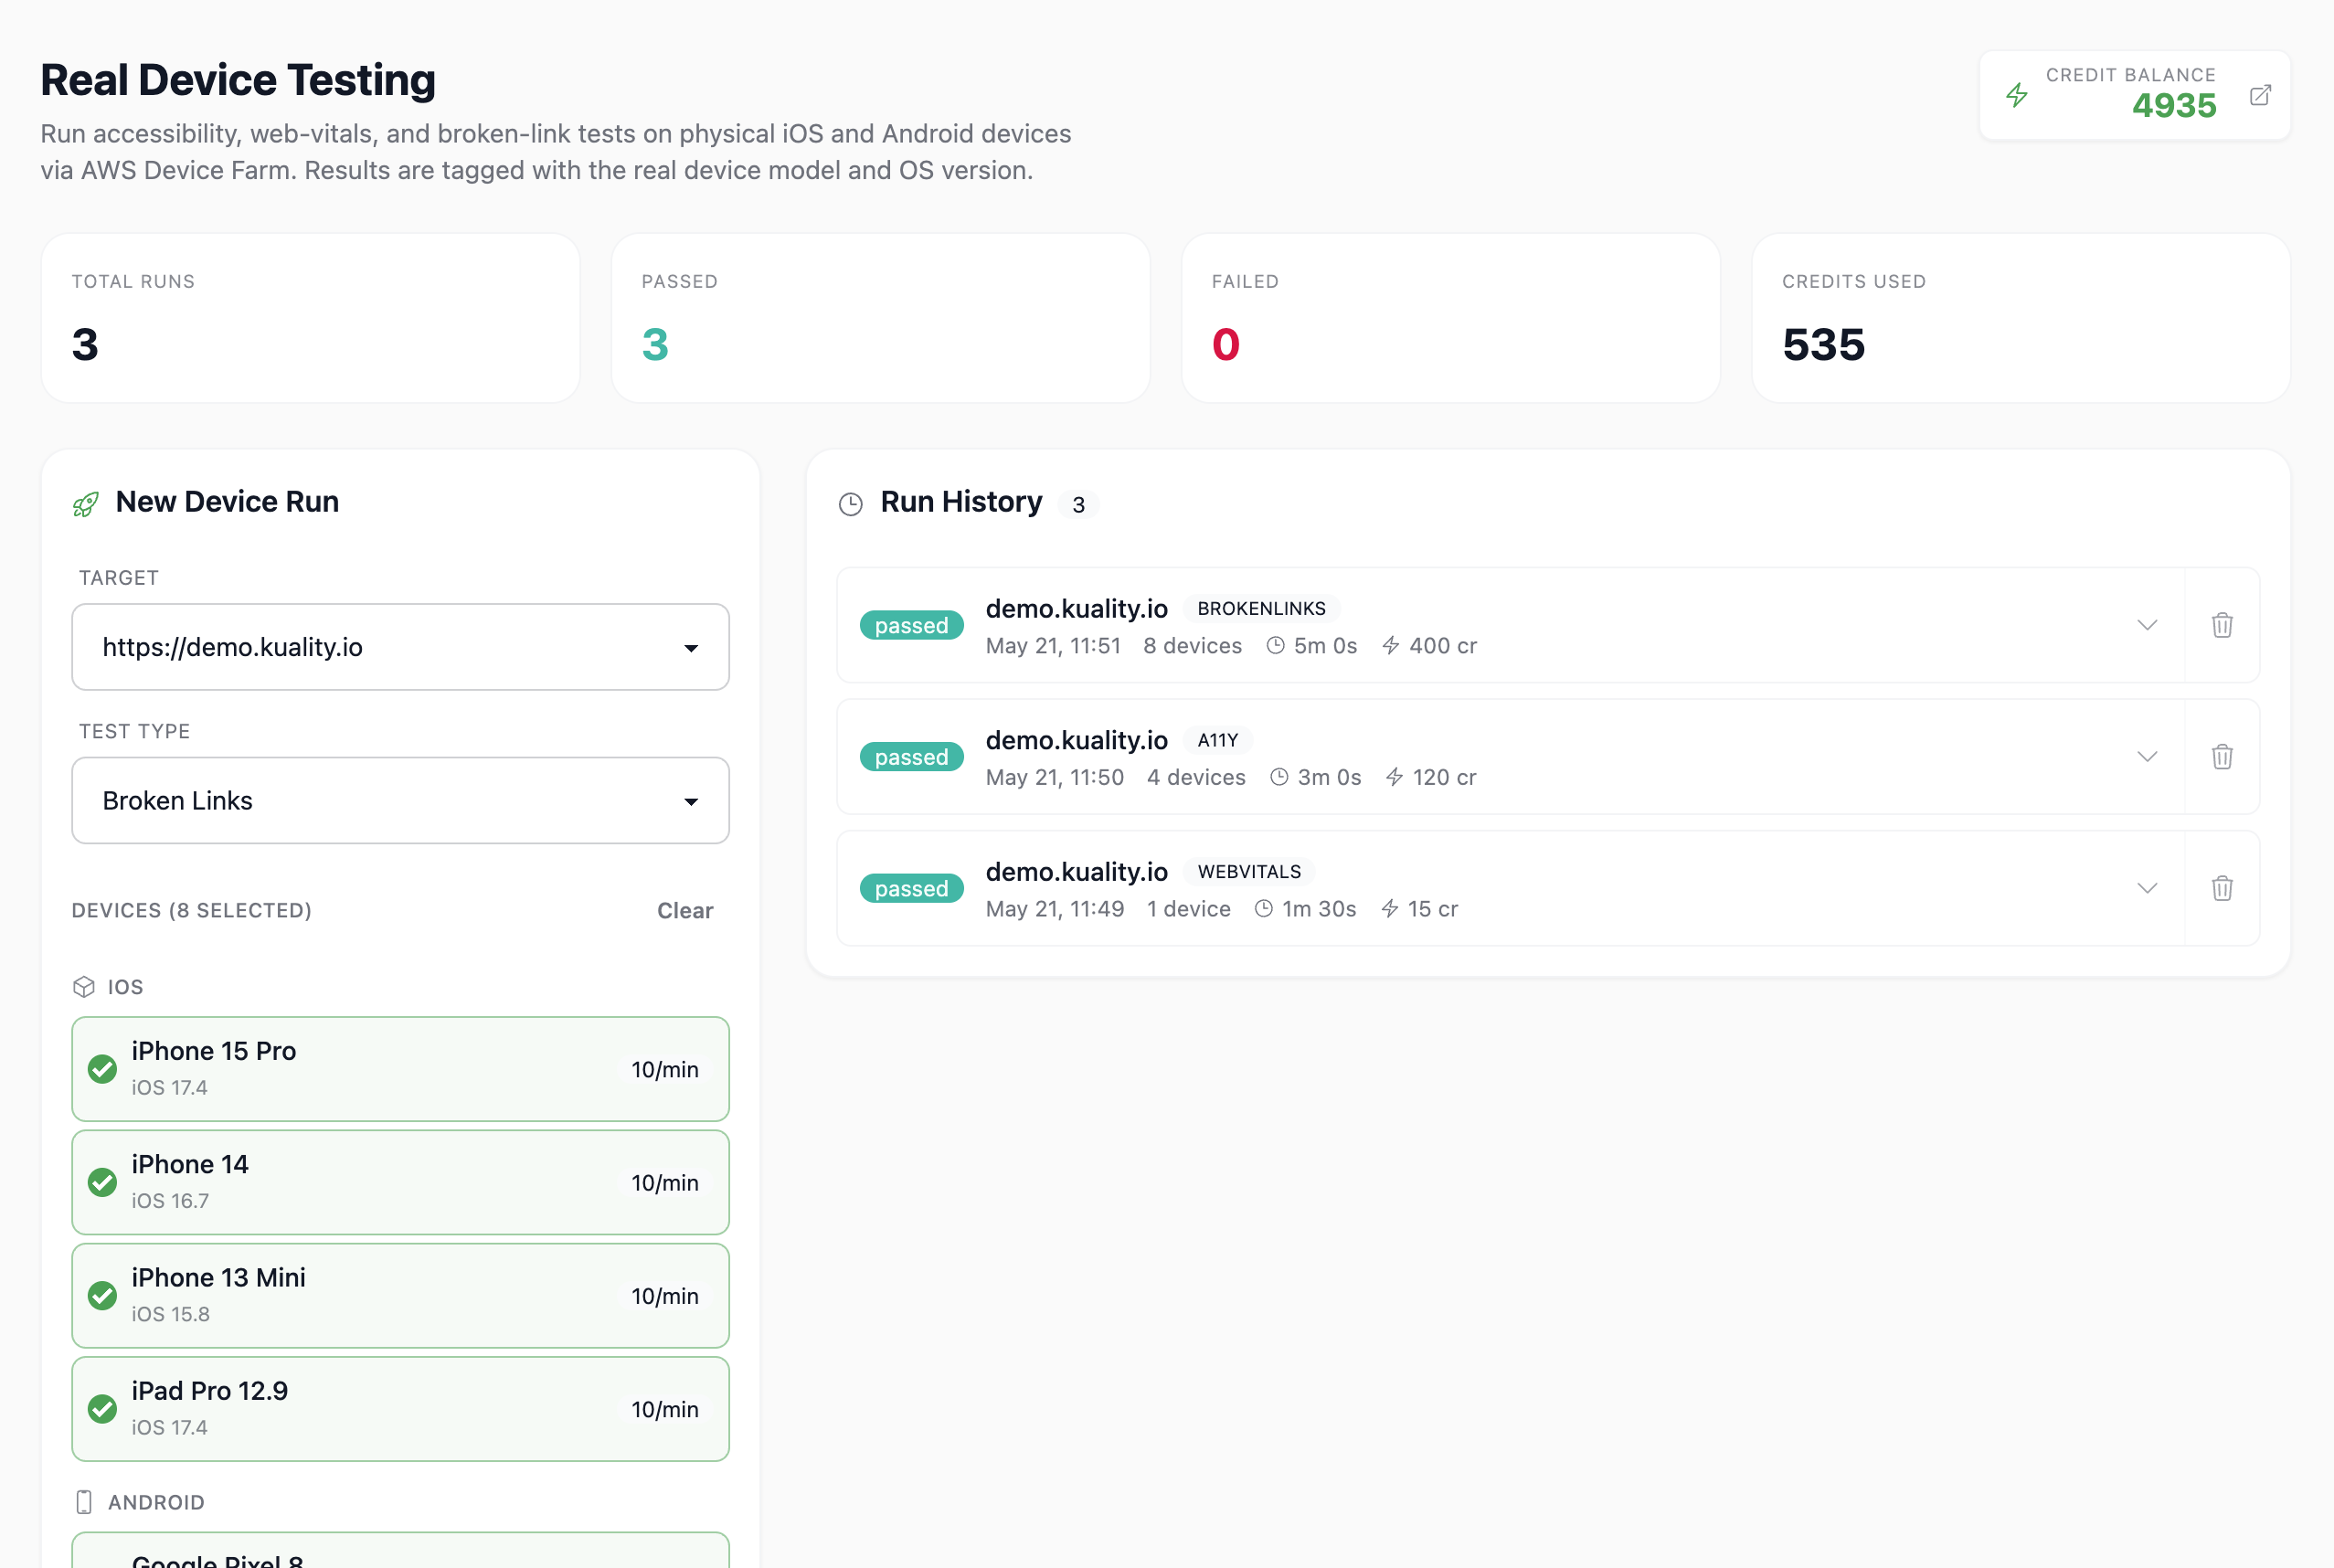Screen dimensions: 2334x1568
Task: Expand the WEBVITALS run details chevron
Action: [2147, 888]
